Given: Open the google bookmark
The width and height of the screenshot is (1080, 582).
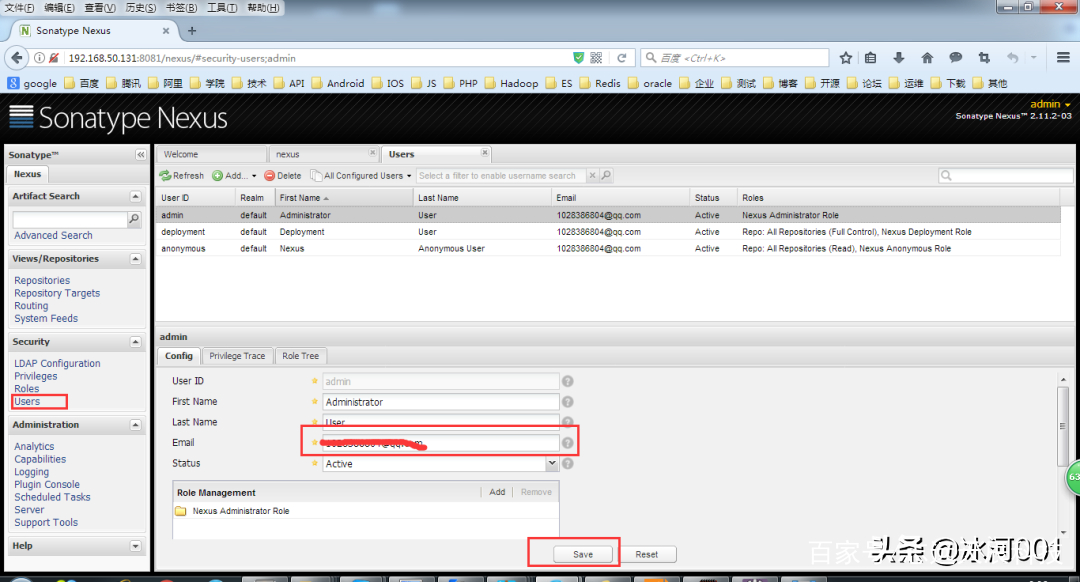Looking at the screenshot, I should pos(32,83).
